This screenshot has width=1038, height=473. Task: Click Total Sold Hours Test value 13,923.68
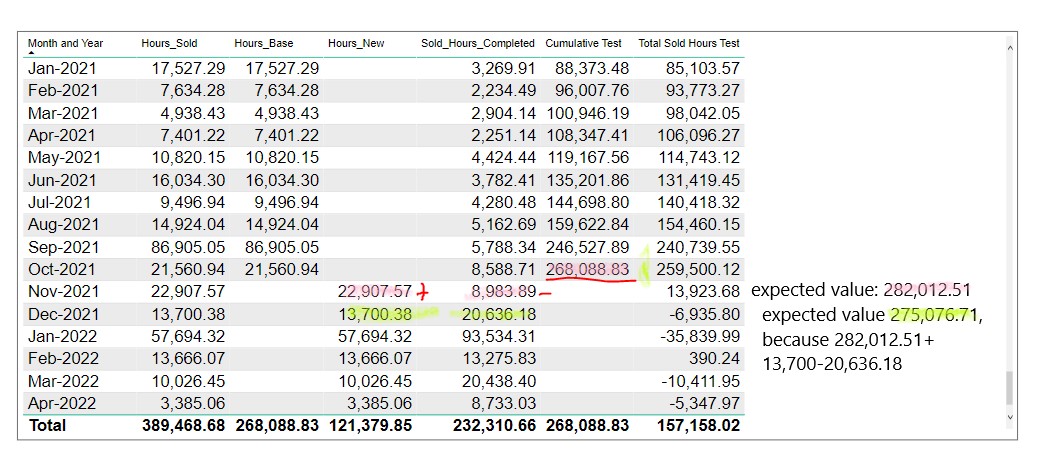pyautogui.click(x=703, y=292)
